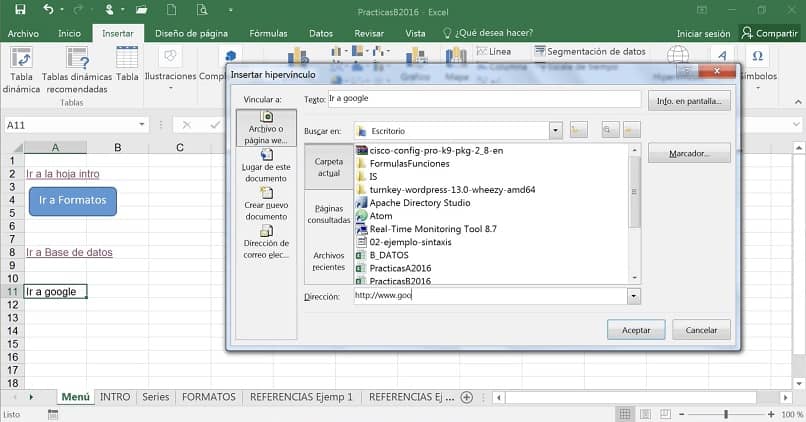
Task: Click the Línea sparkline button
Action: tap(493, 51)
